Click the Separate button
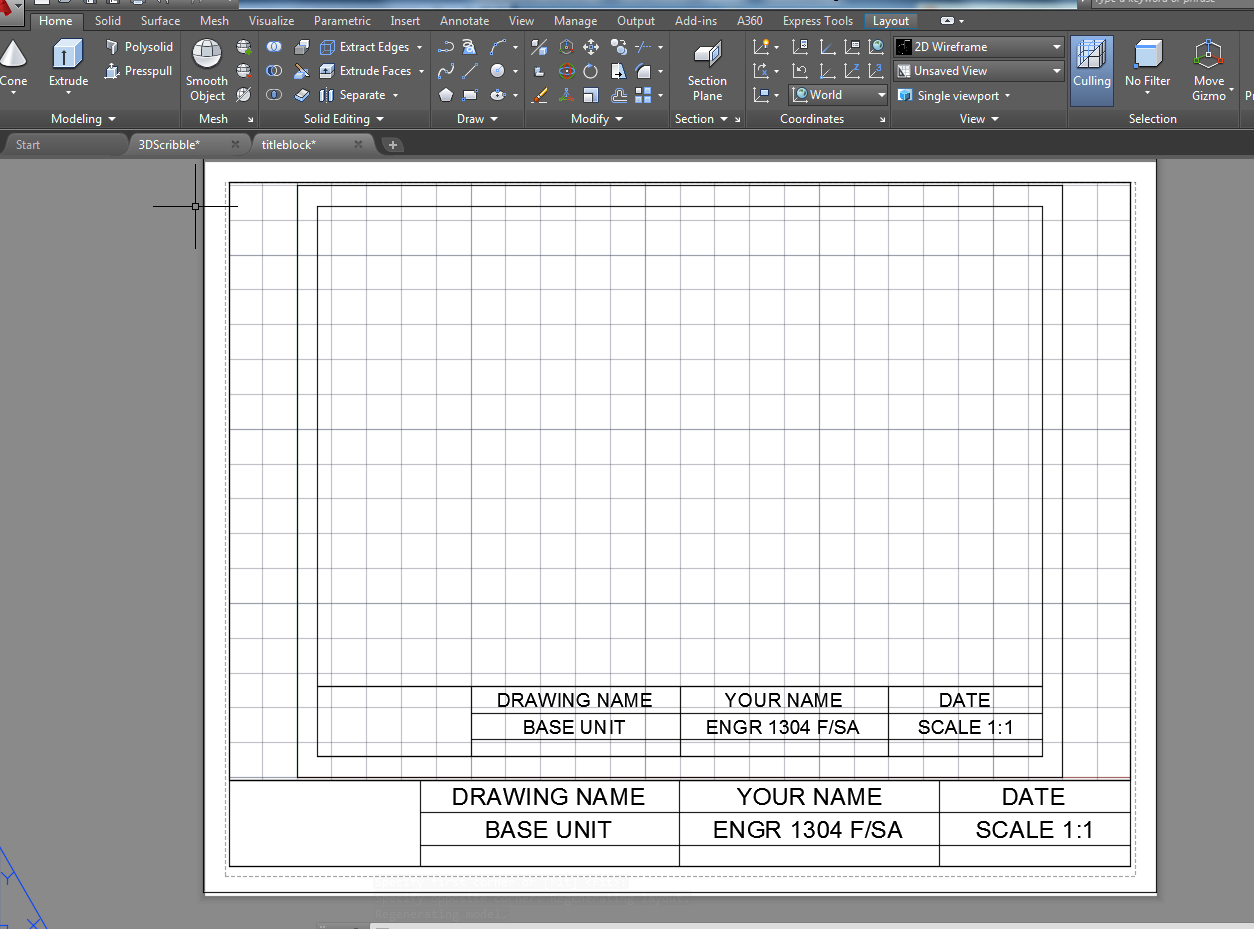 pyautogui.click(x=365, y=94)
